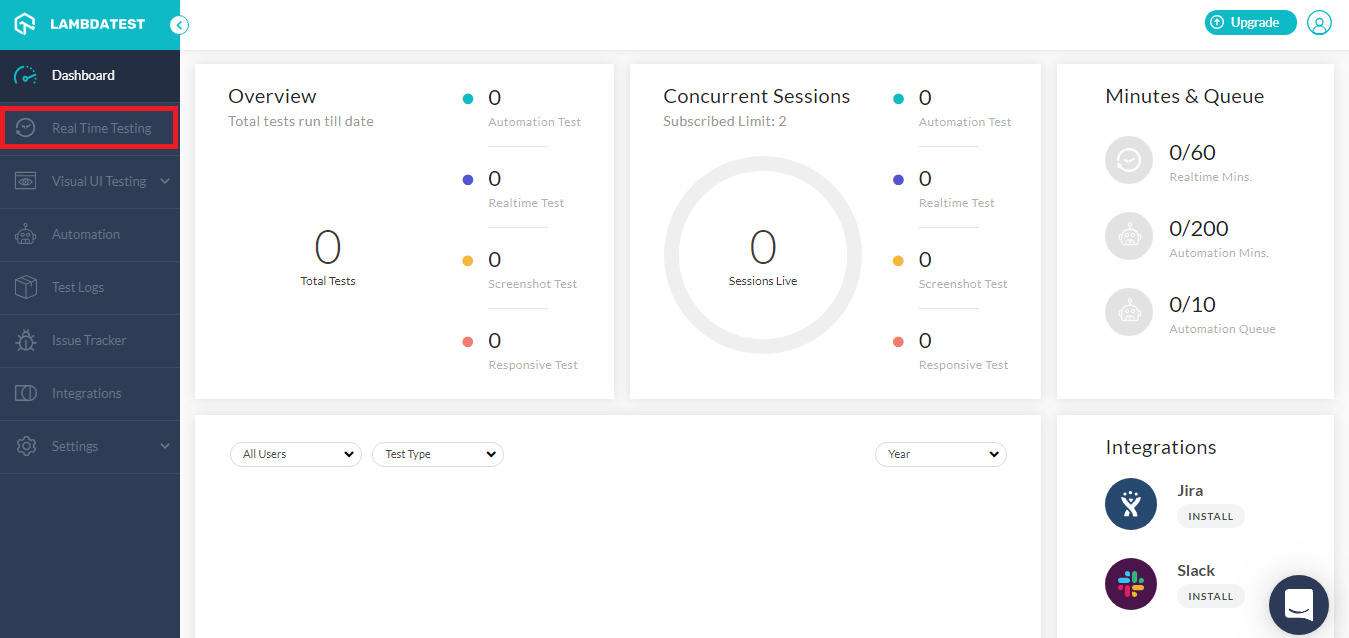The width and height of the screenshot is (1349, 638).
Task: Open the LambdaTest home logo
Action: (80, 22)
